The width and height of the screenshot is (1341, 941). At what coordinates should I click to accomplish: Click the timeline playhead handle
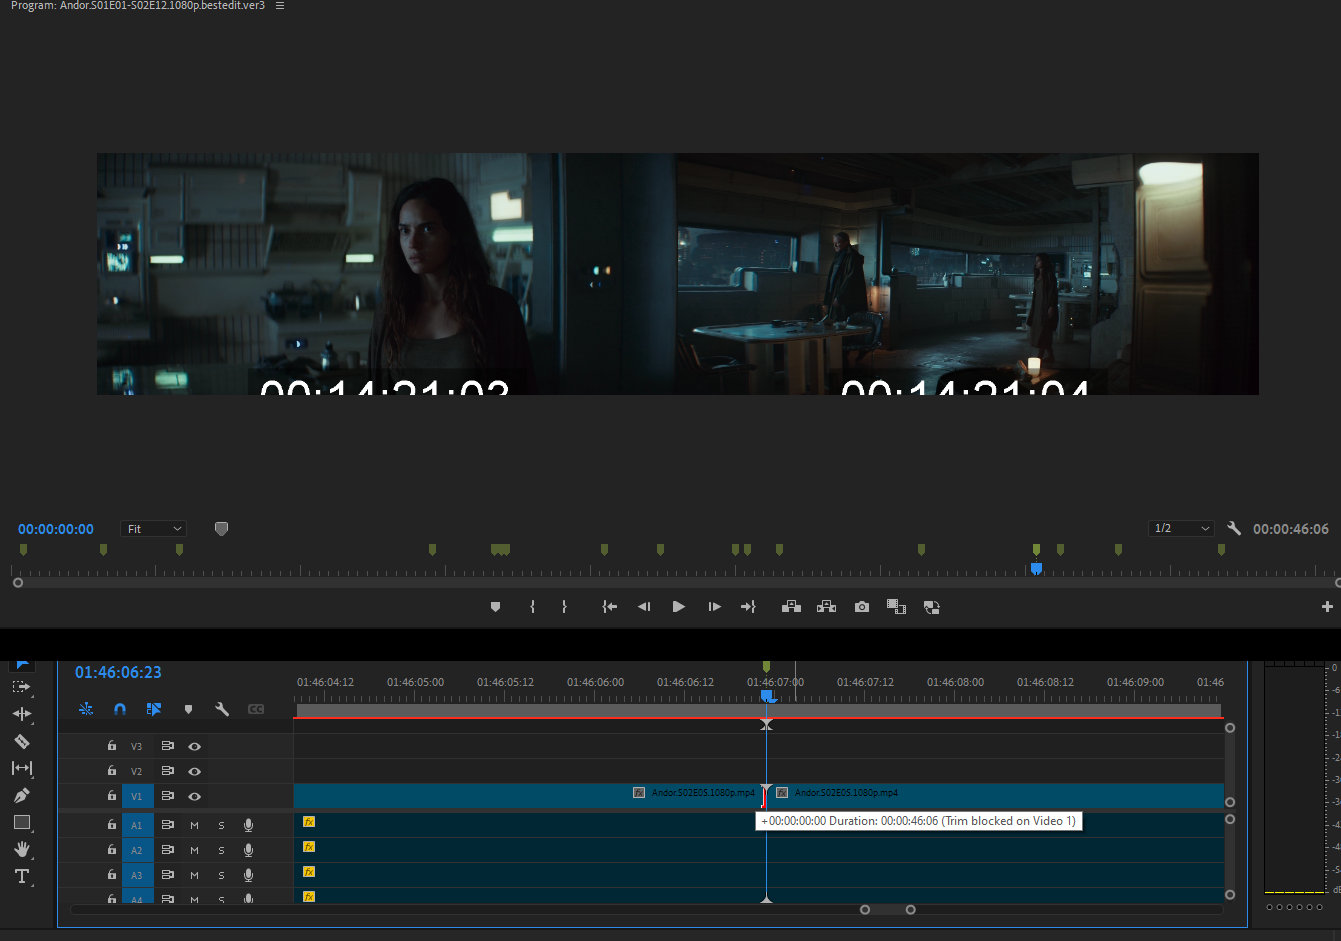pyautogui.click(x=766, y=695)
